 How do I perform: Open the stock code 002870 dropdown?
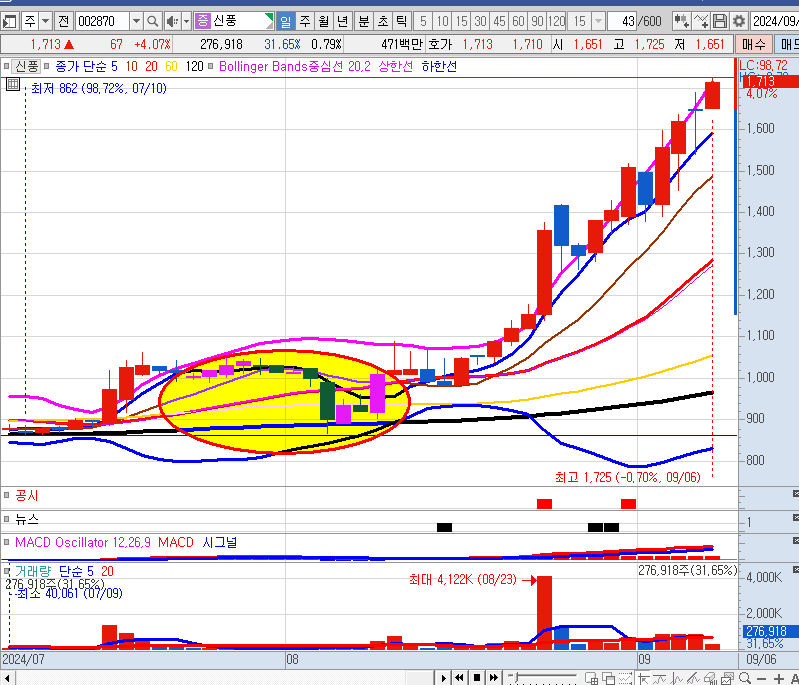tap(134, 21)
